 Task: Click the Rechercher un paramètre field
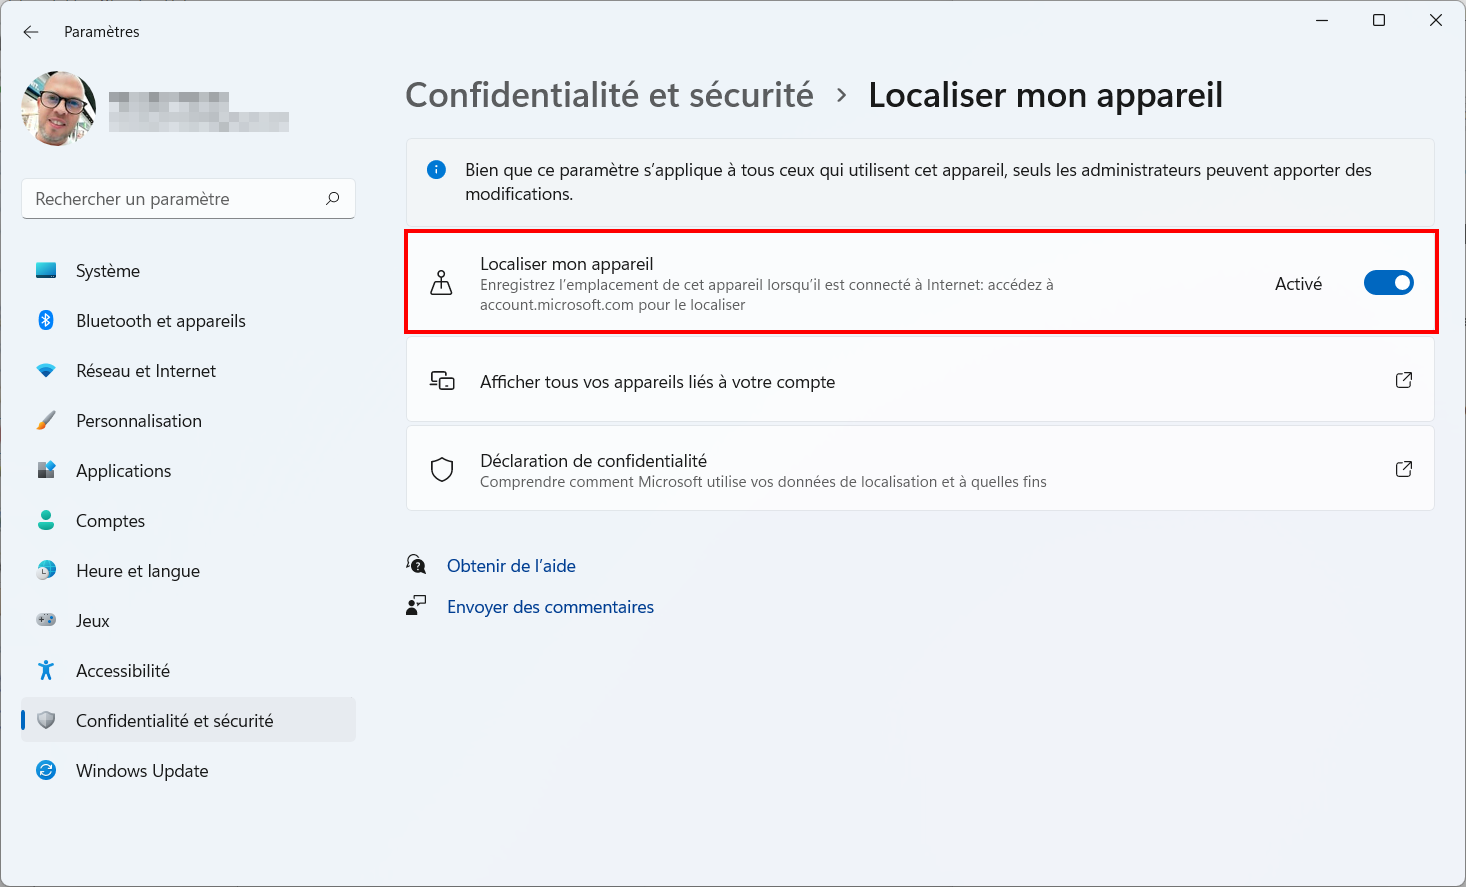[188, 199]
